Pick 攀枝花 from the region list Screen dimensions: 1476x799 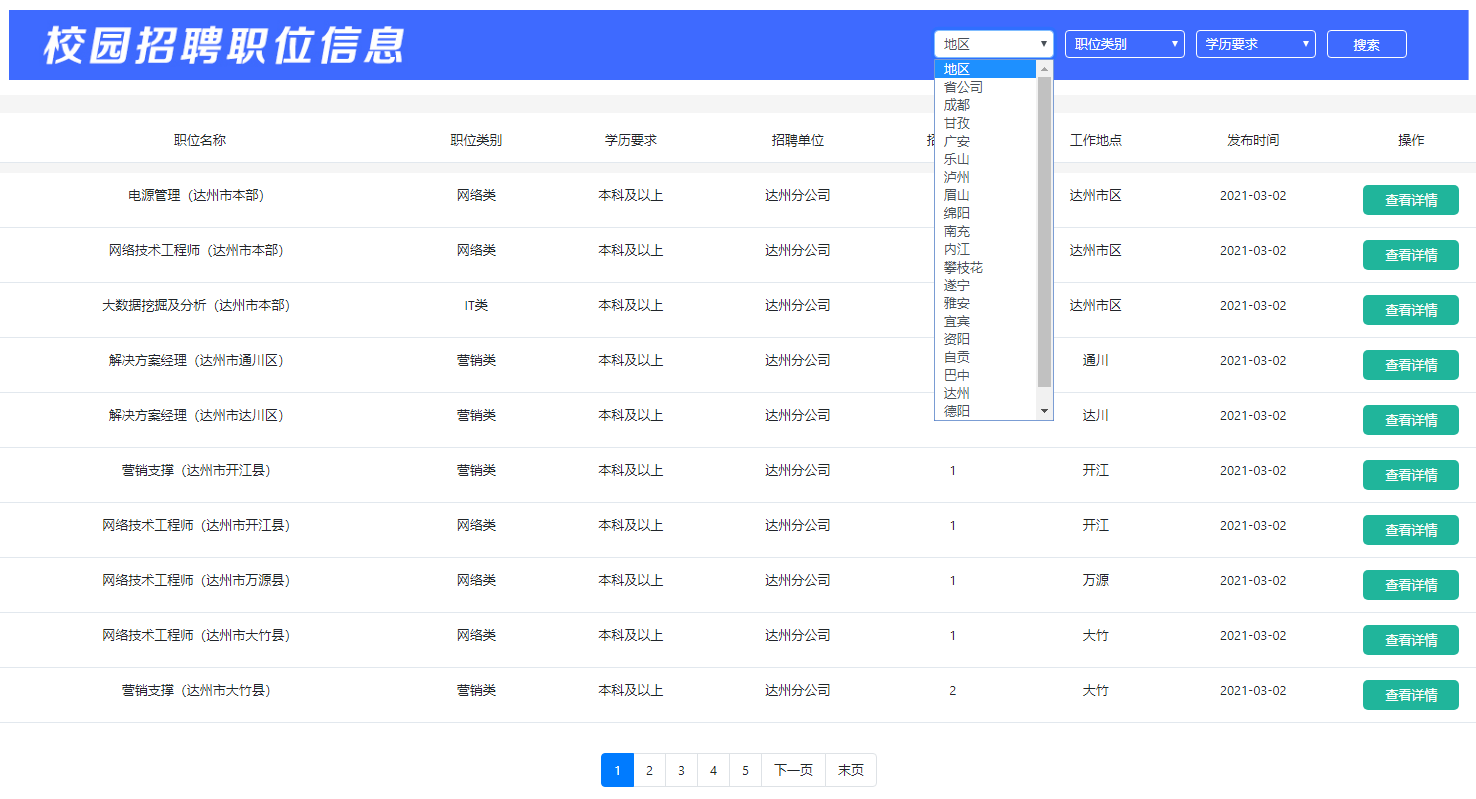point(986,267)
